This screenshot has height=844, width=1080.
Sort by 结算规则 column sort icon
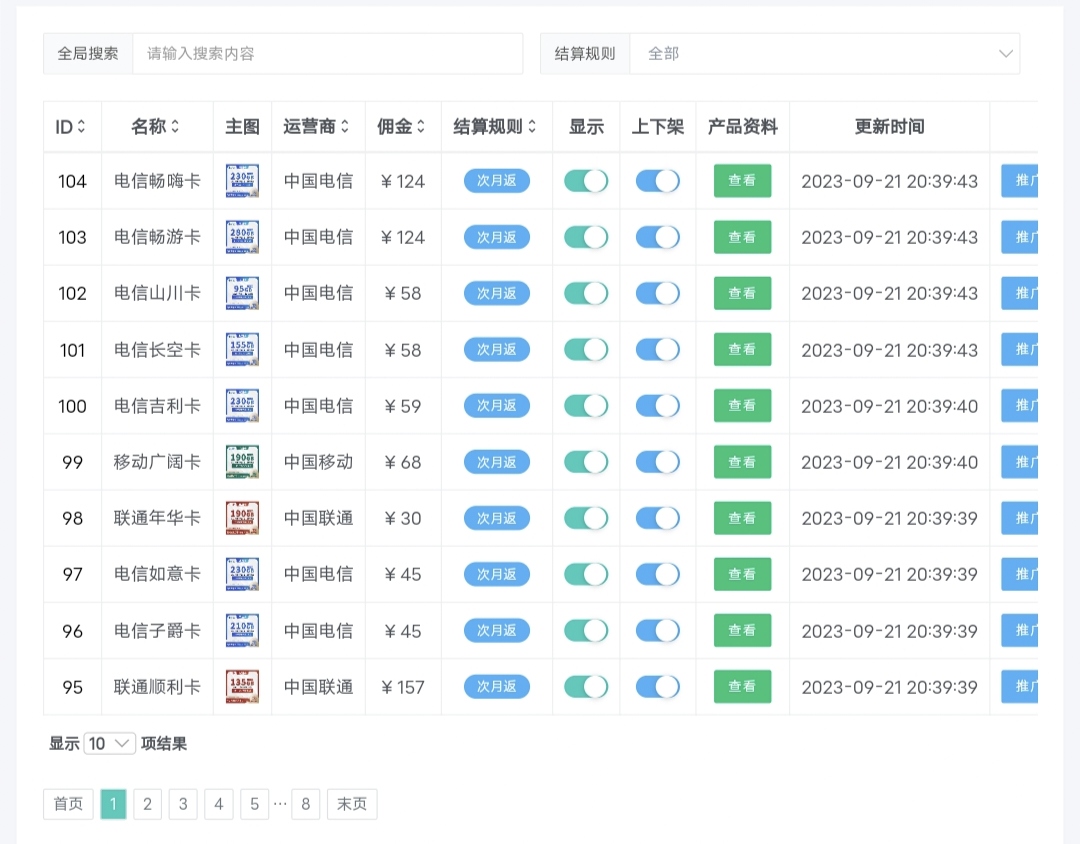(532, 127)
